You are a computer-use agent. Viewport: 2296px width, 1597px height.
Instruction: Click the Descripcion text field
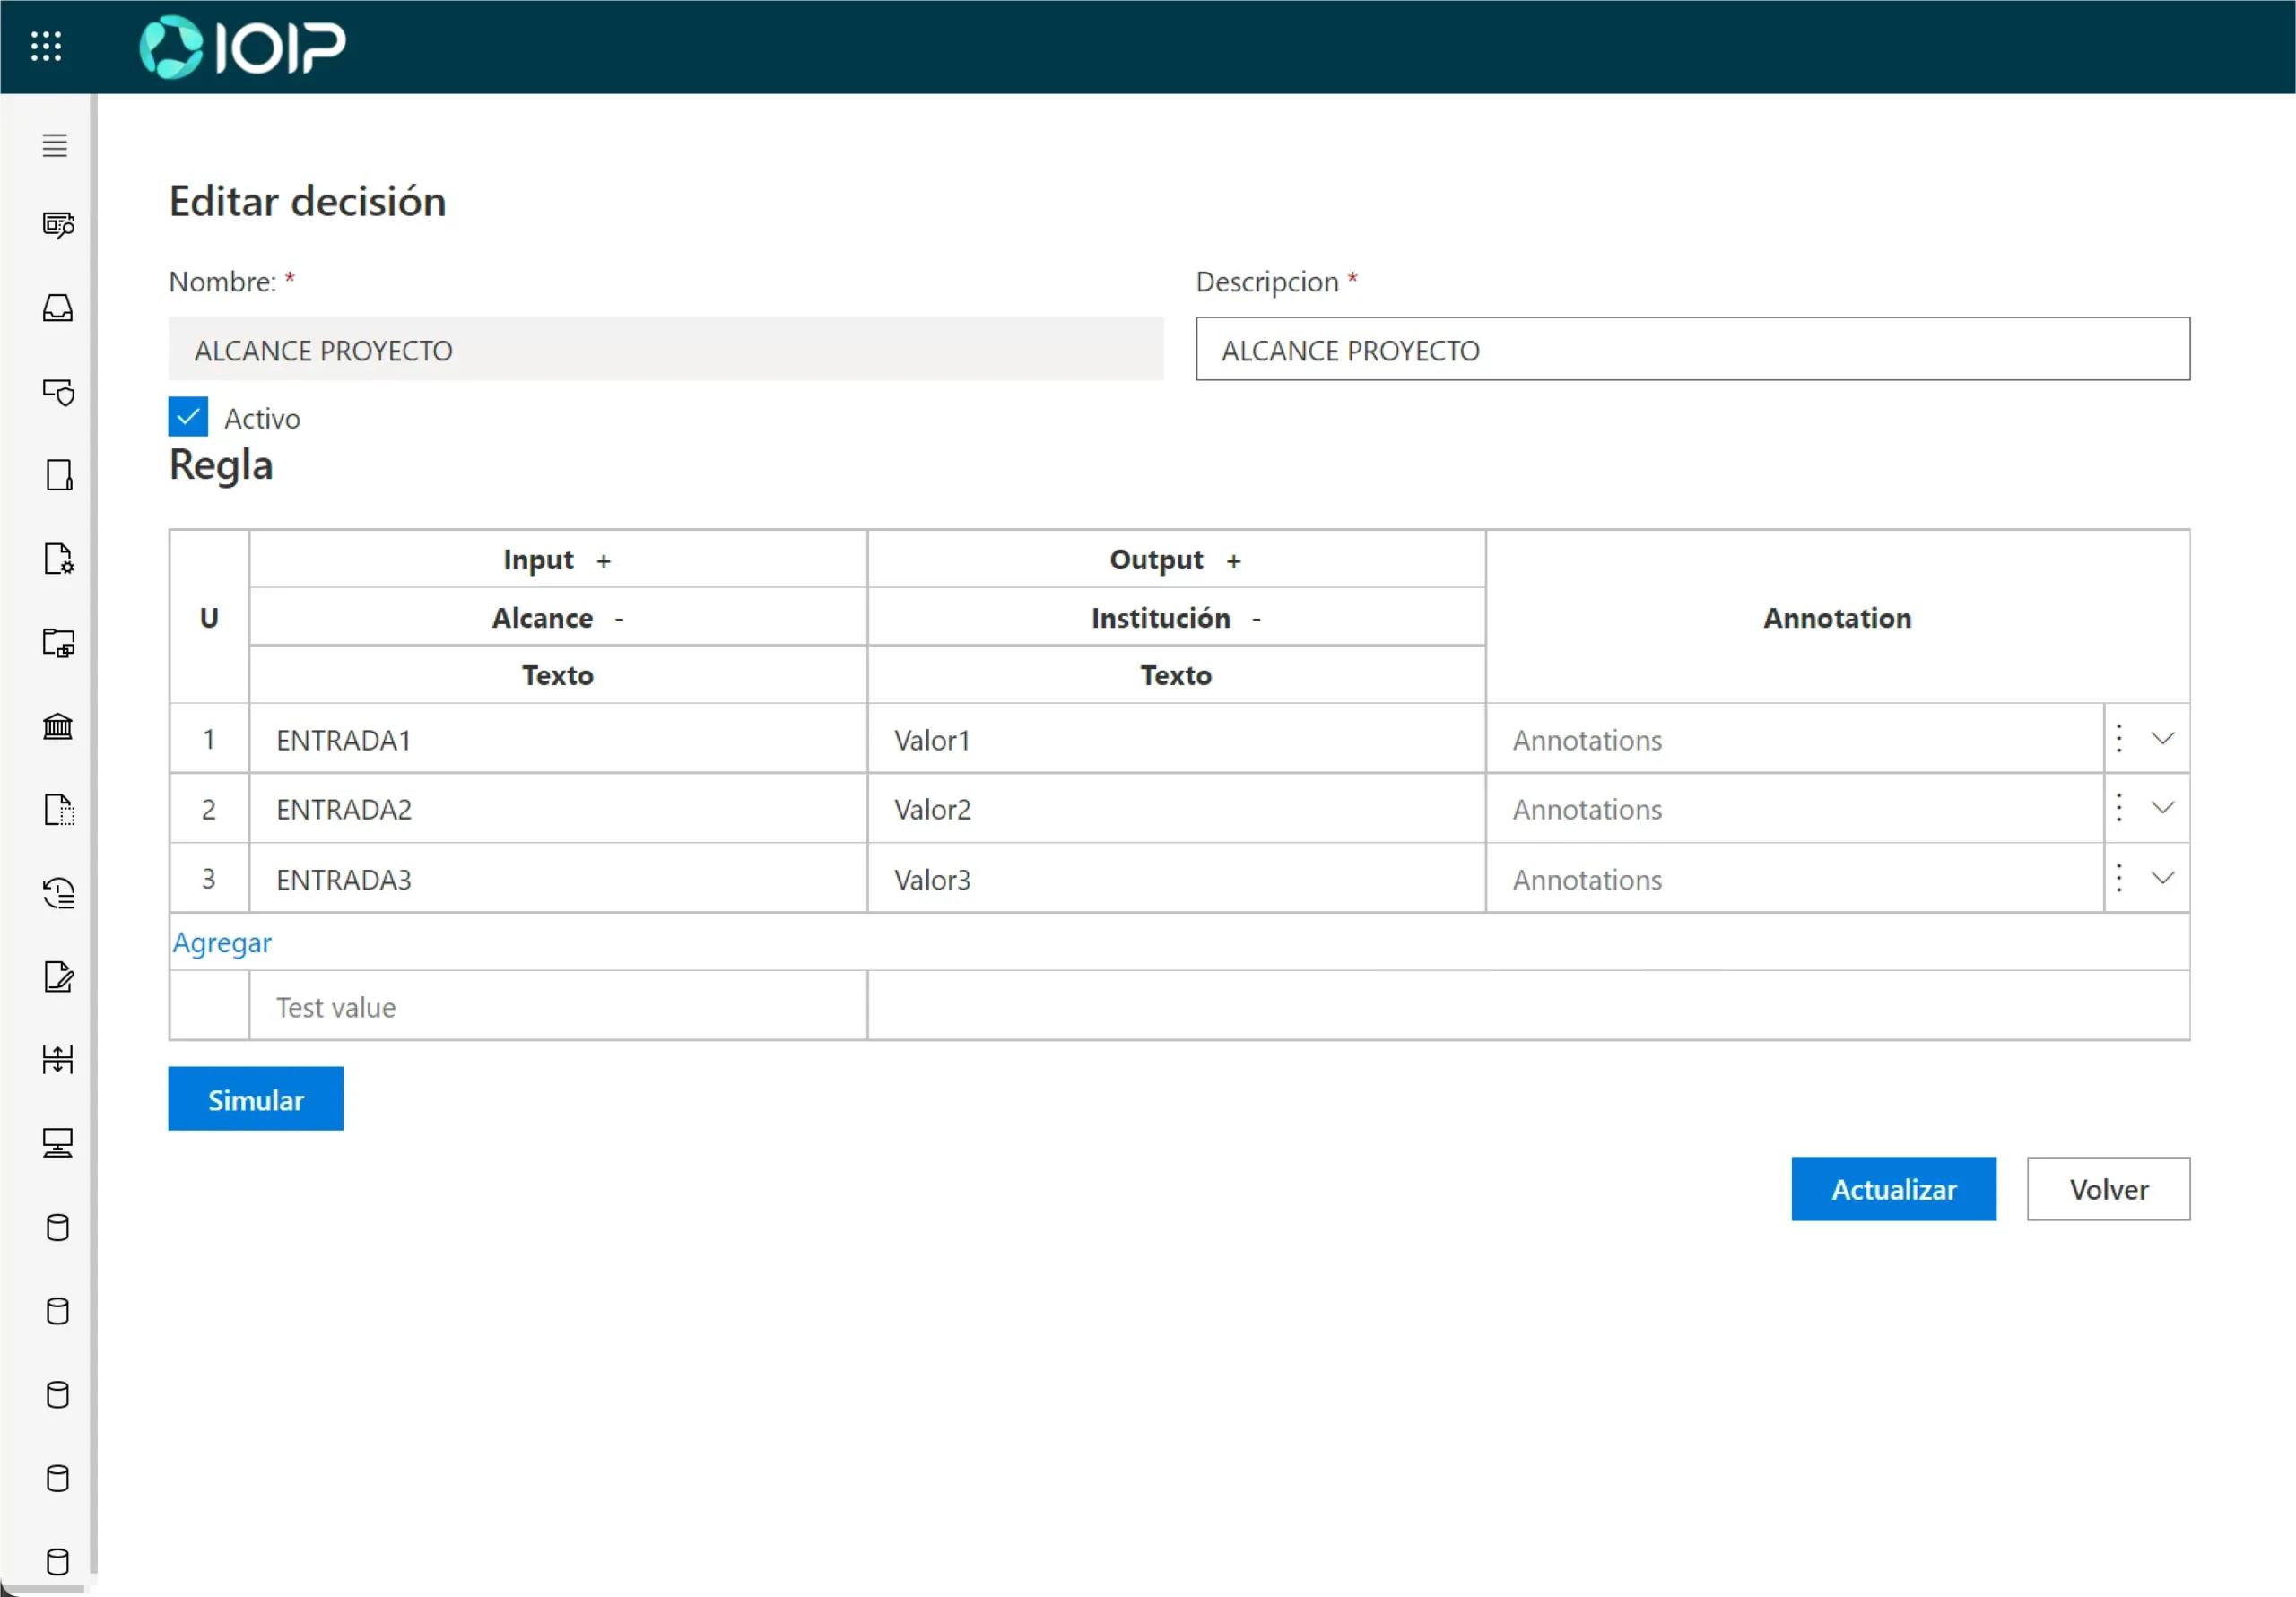pyautogui.click(x=1692, y=350)
